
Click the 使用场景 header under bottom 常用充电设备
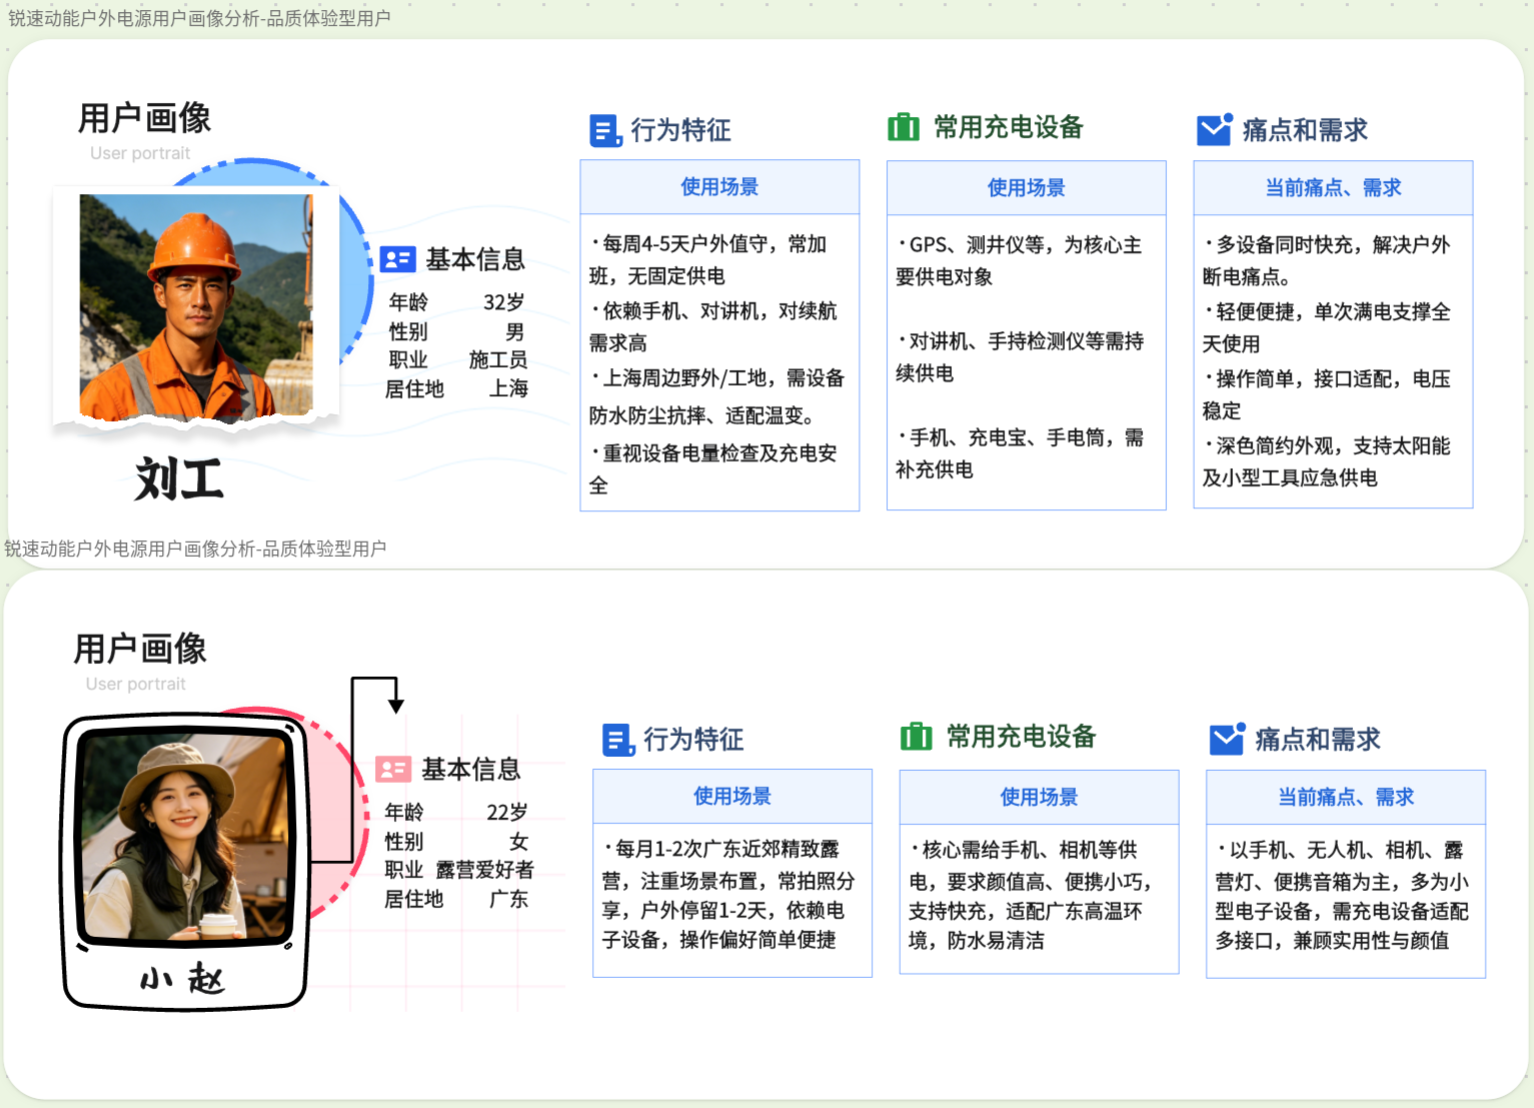tap(1038, 797)
